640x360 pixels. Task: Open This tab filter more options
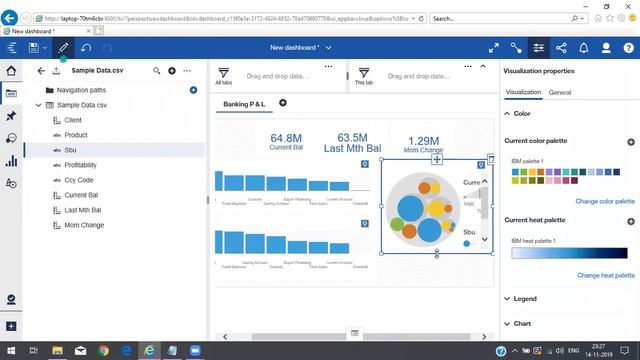click(468, 66)
